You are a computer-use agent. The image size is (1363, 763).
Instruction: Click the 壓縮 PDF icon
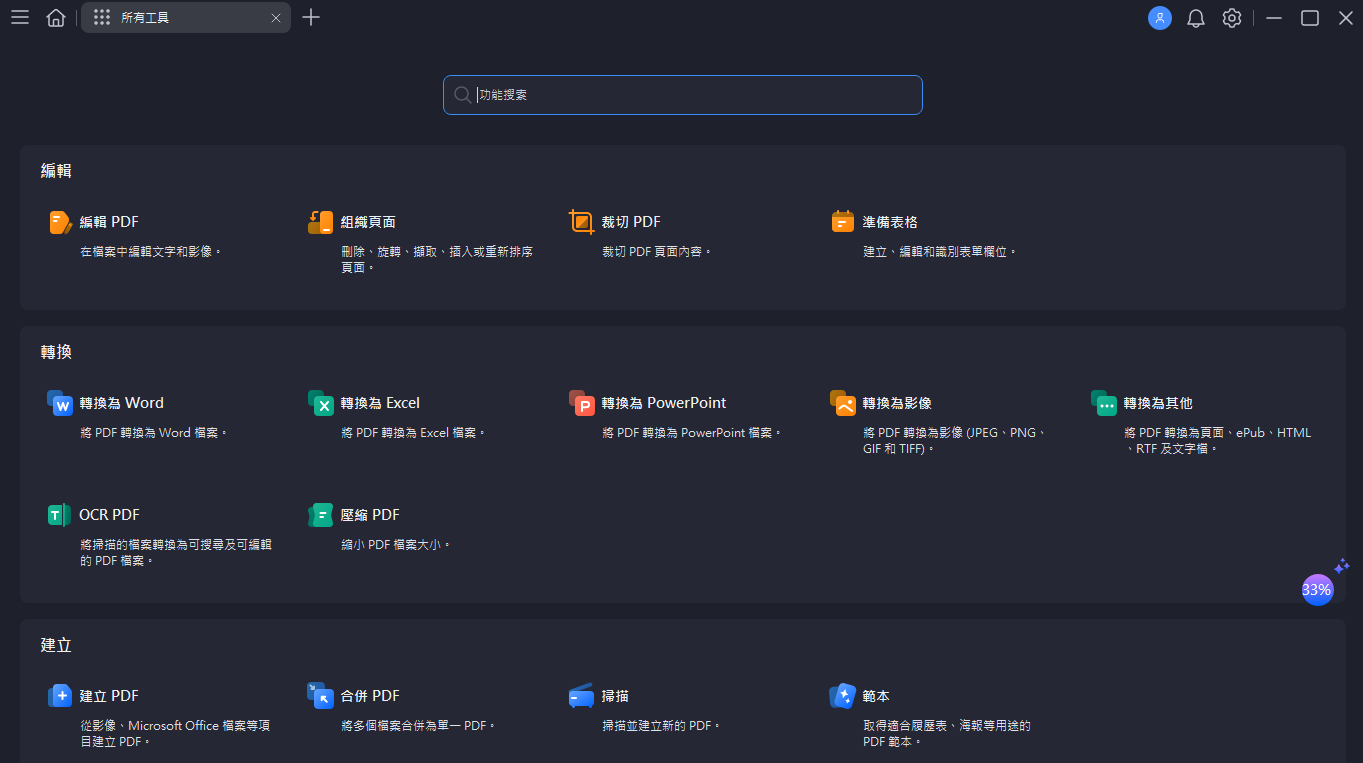320,515
